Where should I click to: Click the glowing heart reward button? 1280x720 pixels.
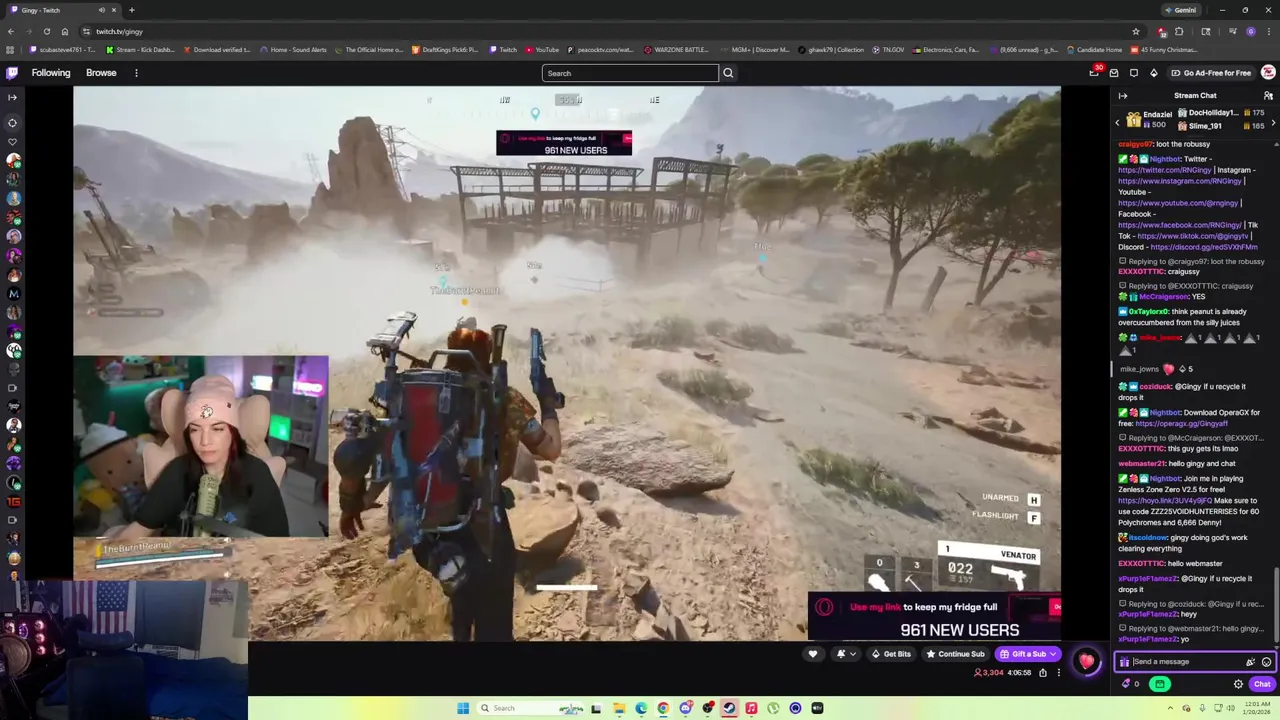[x=1086, y=661]
